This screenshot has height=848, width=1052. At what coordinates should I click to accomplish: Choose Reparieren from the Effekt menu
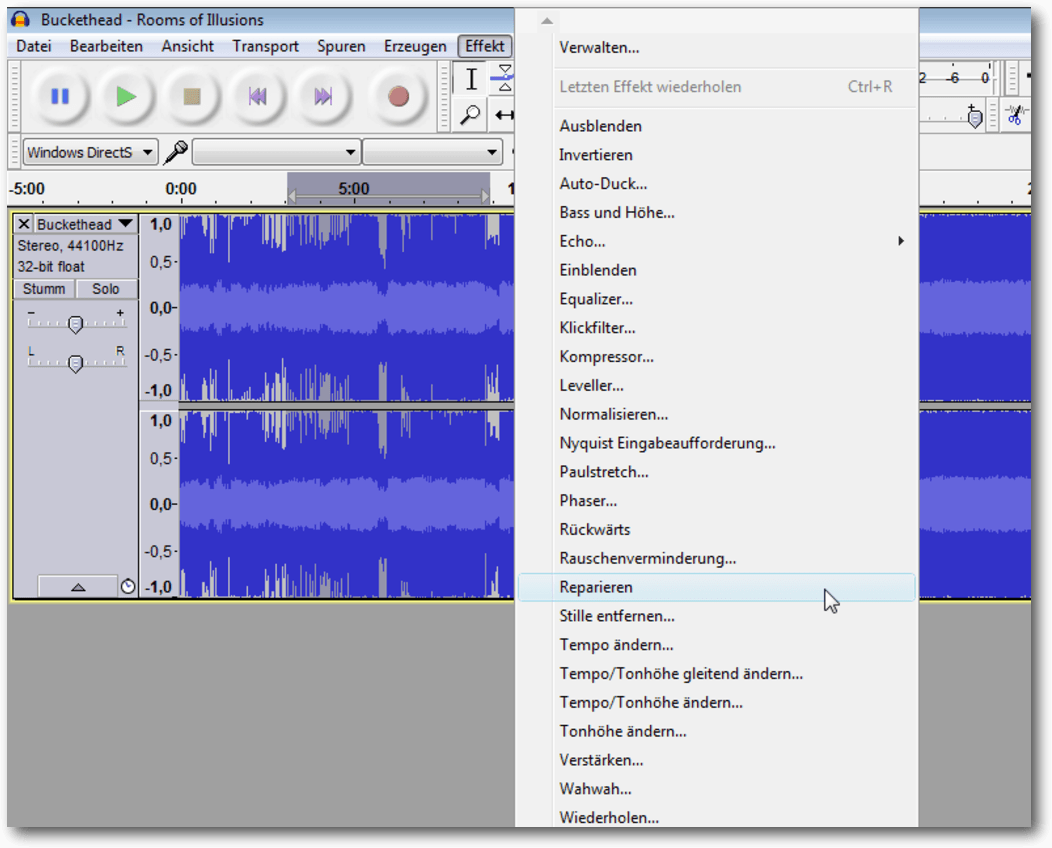pyautogui.click(x=596, y=587)
